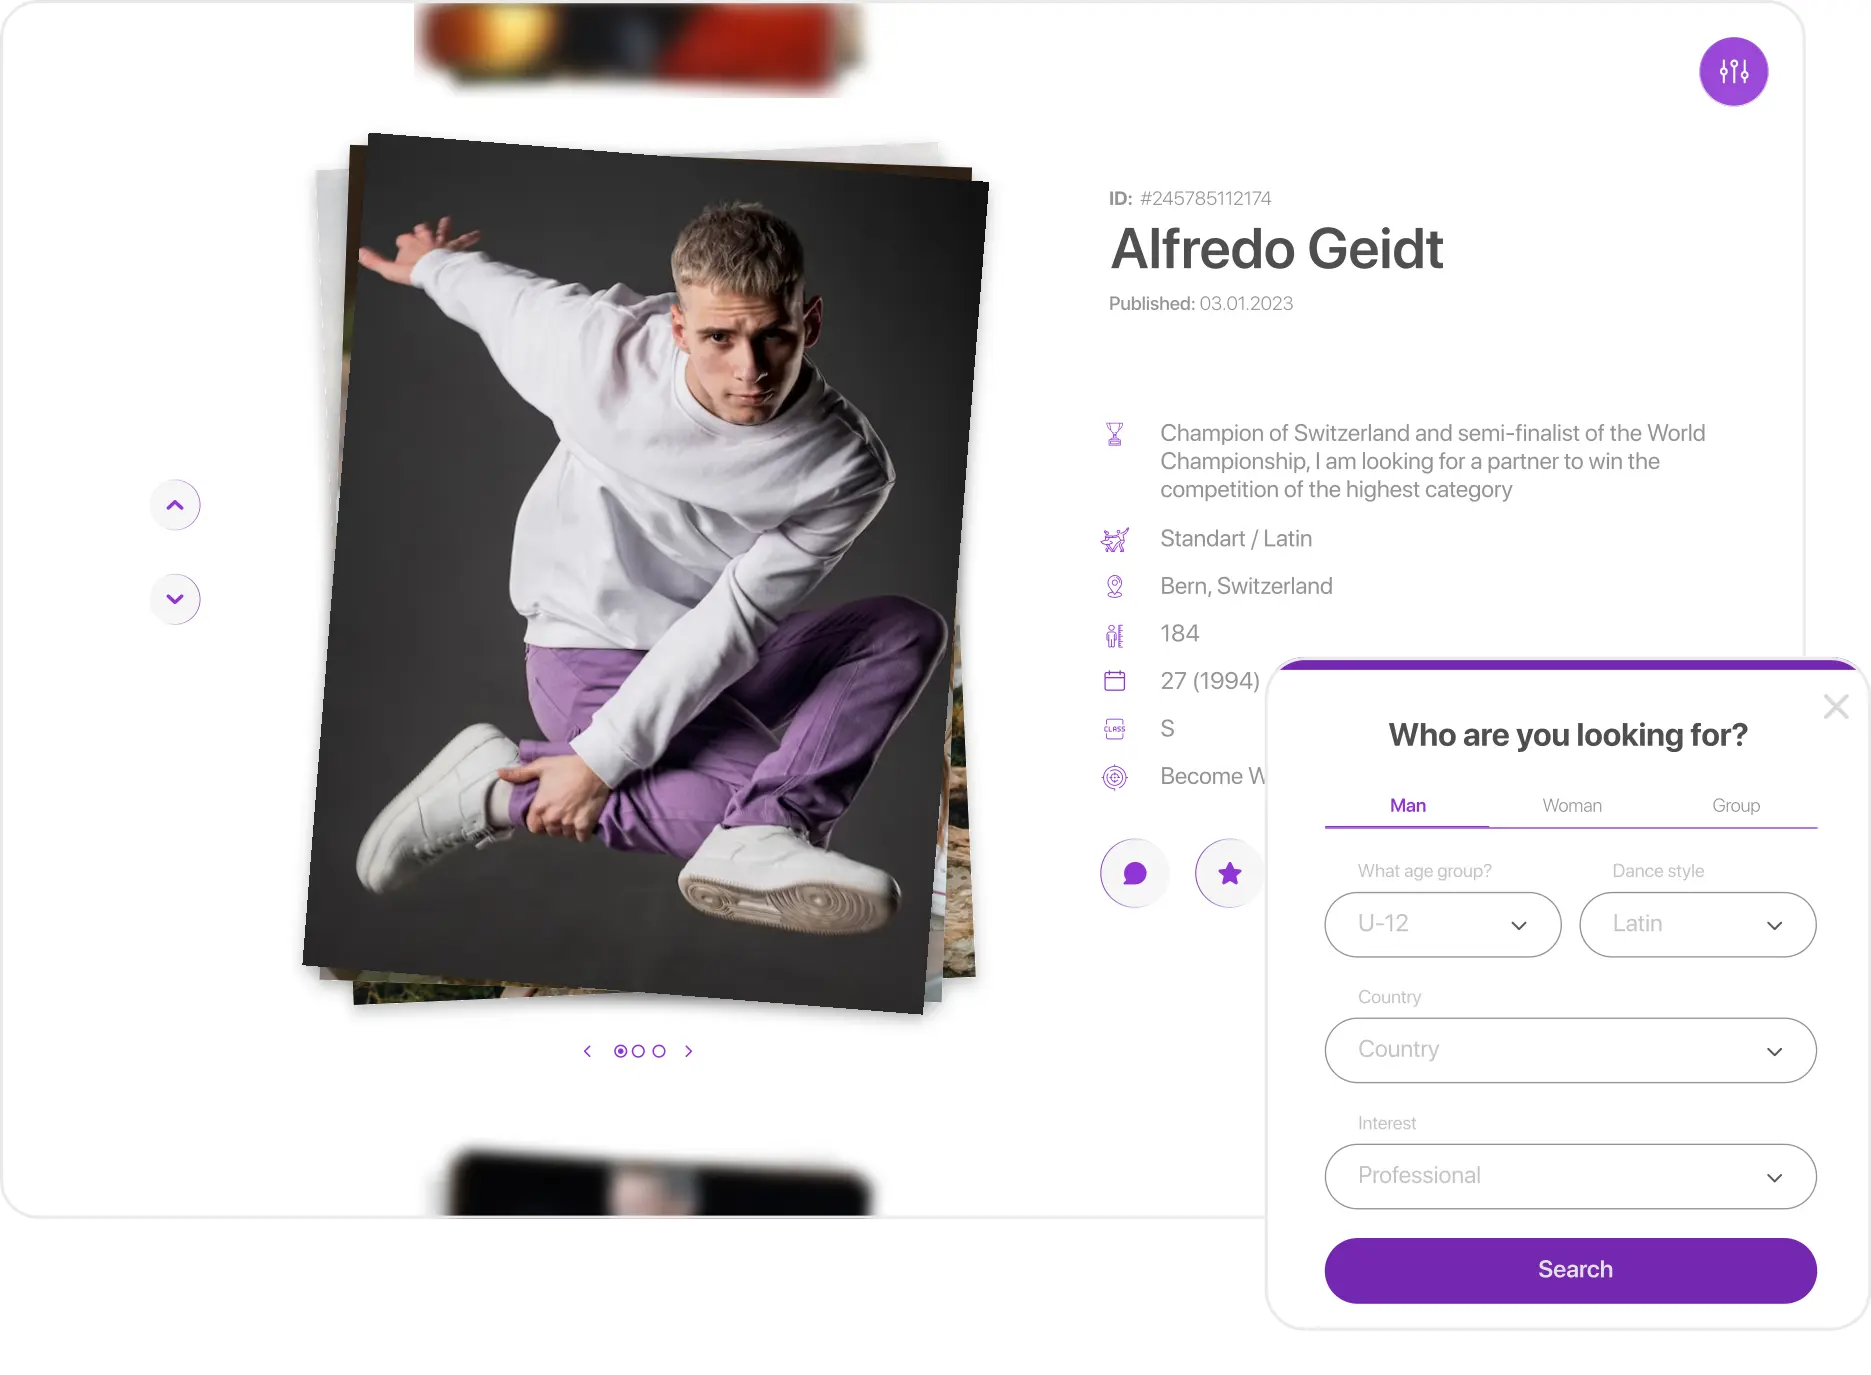Select the Man tab
The width and height of the screenshot is (1871, 1375).
tap(1407, 805)
